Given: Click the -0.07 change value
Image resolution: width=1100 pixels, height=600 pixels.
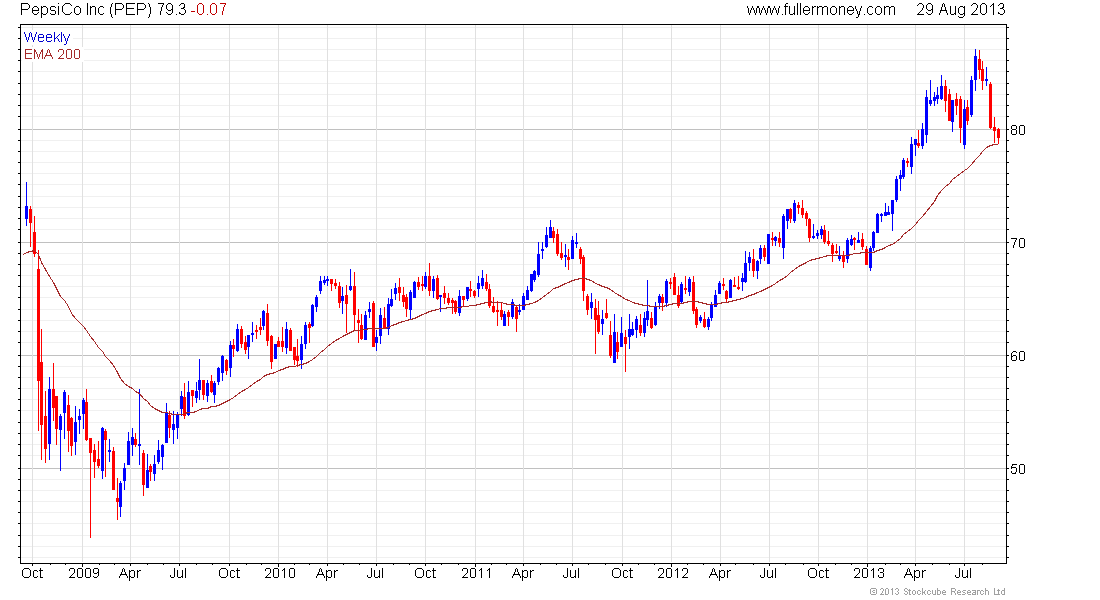Looking at the screenshot, I should 208,10.
